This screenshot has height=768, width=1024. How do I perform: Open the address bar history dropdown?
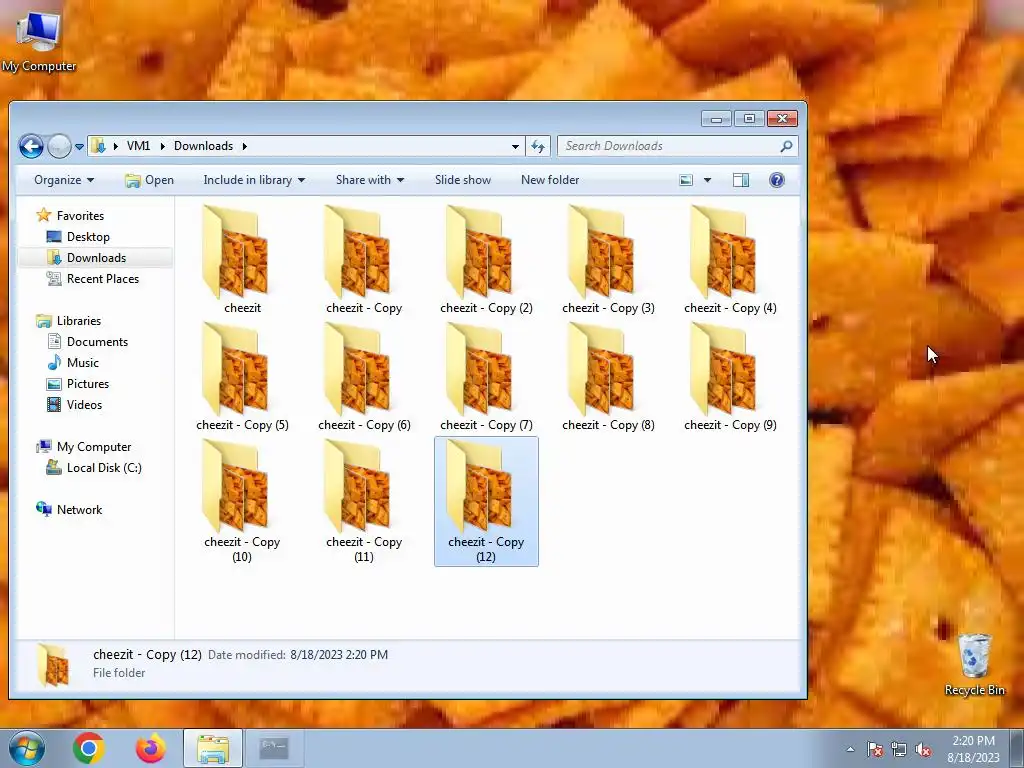(x=515, y=146)
